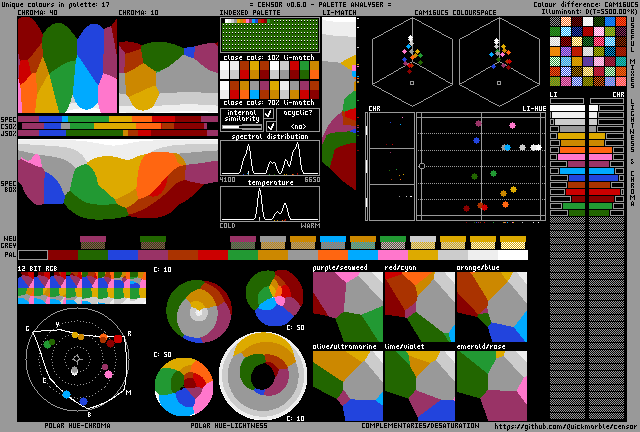The image size is (640, 432).
Task: Tick the upper internal similarity checkbox
Action: 269,114
